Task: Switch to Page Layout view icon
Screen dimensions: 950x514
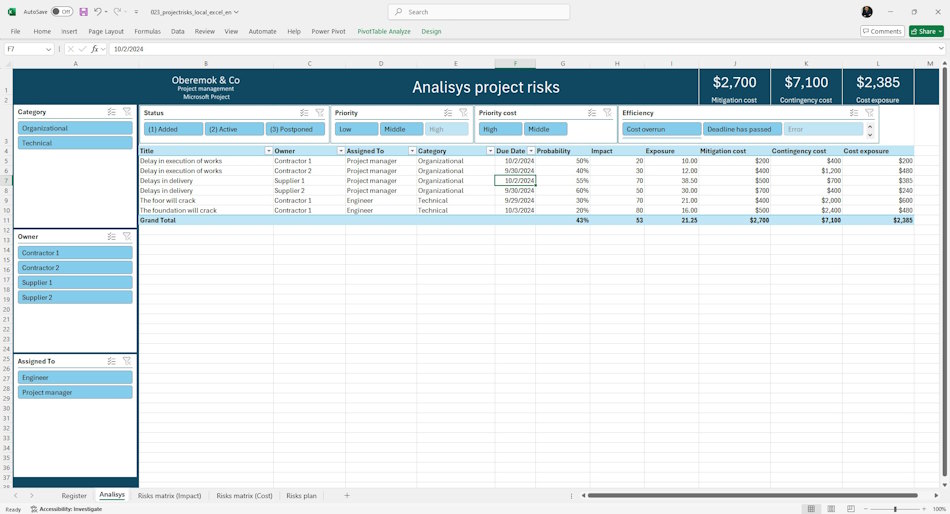Action: pos(831,509)
